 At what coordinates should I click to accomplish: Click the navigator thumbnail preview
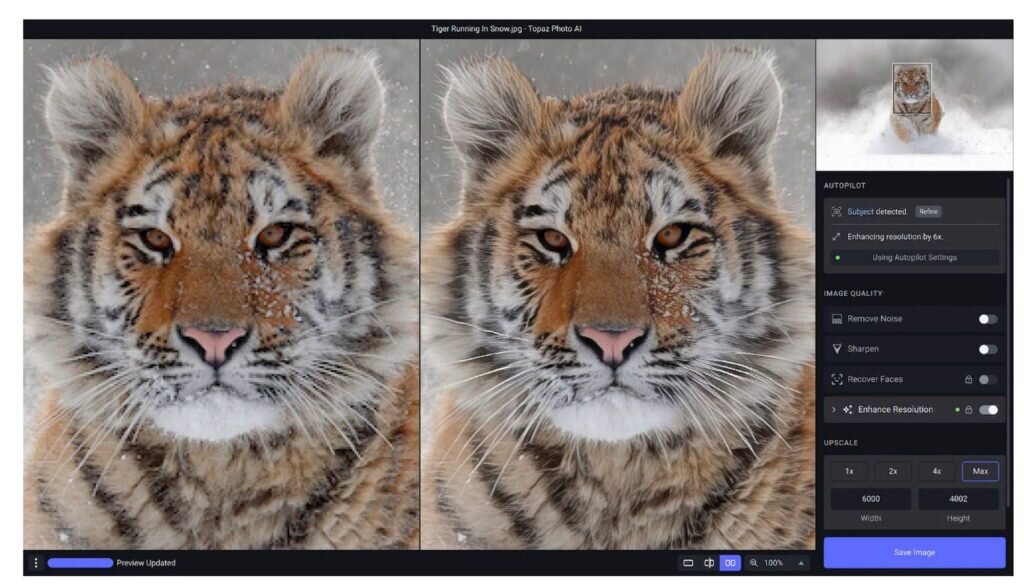tap(914, 105)
